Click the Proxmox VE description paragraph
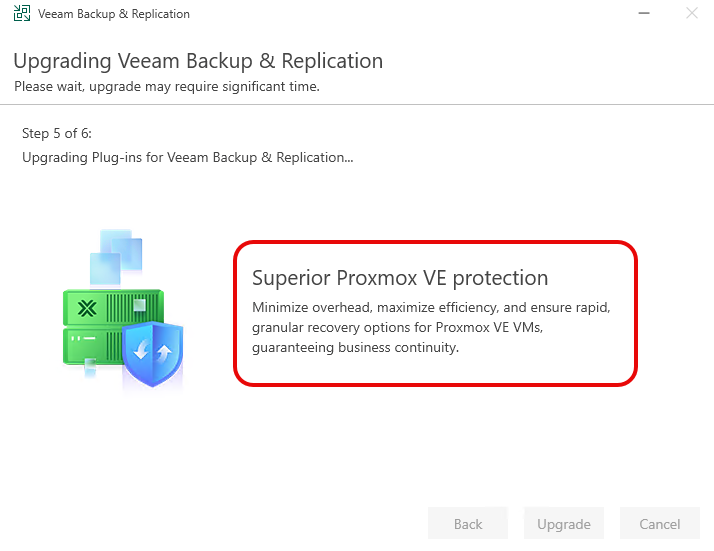This screenshot has height=551, width=714. 430,327
